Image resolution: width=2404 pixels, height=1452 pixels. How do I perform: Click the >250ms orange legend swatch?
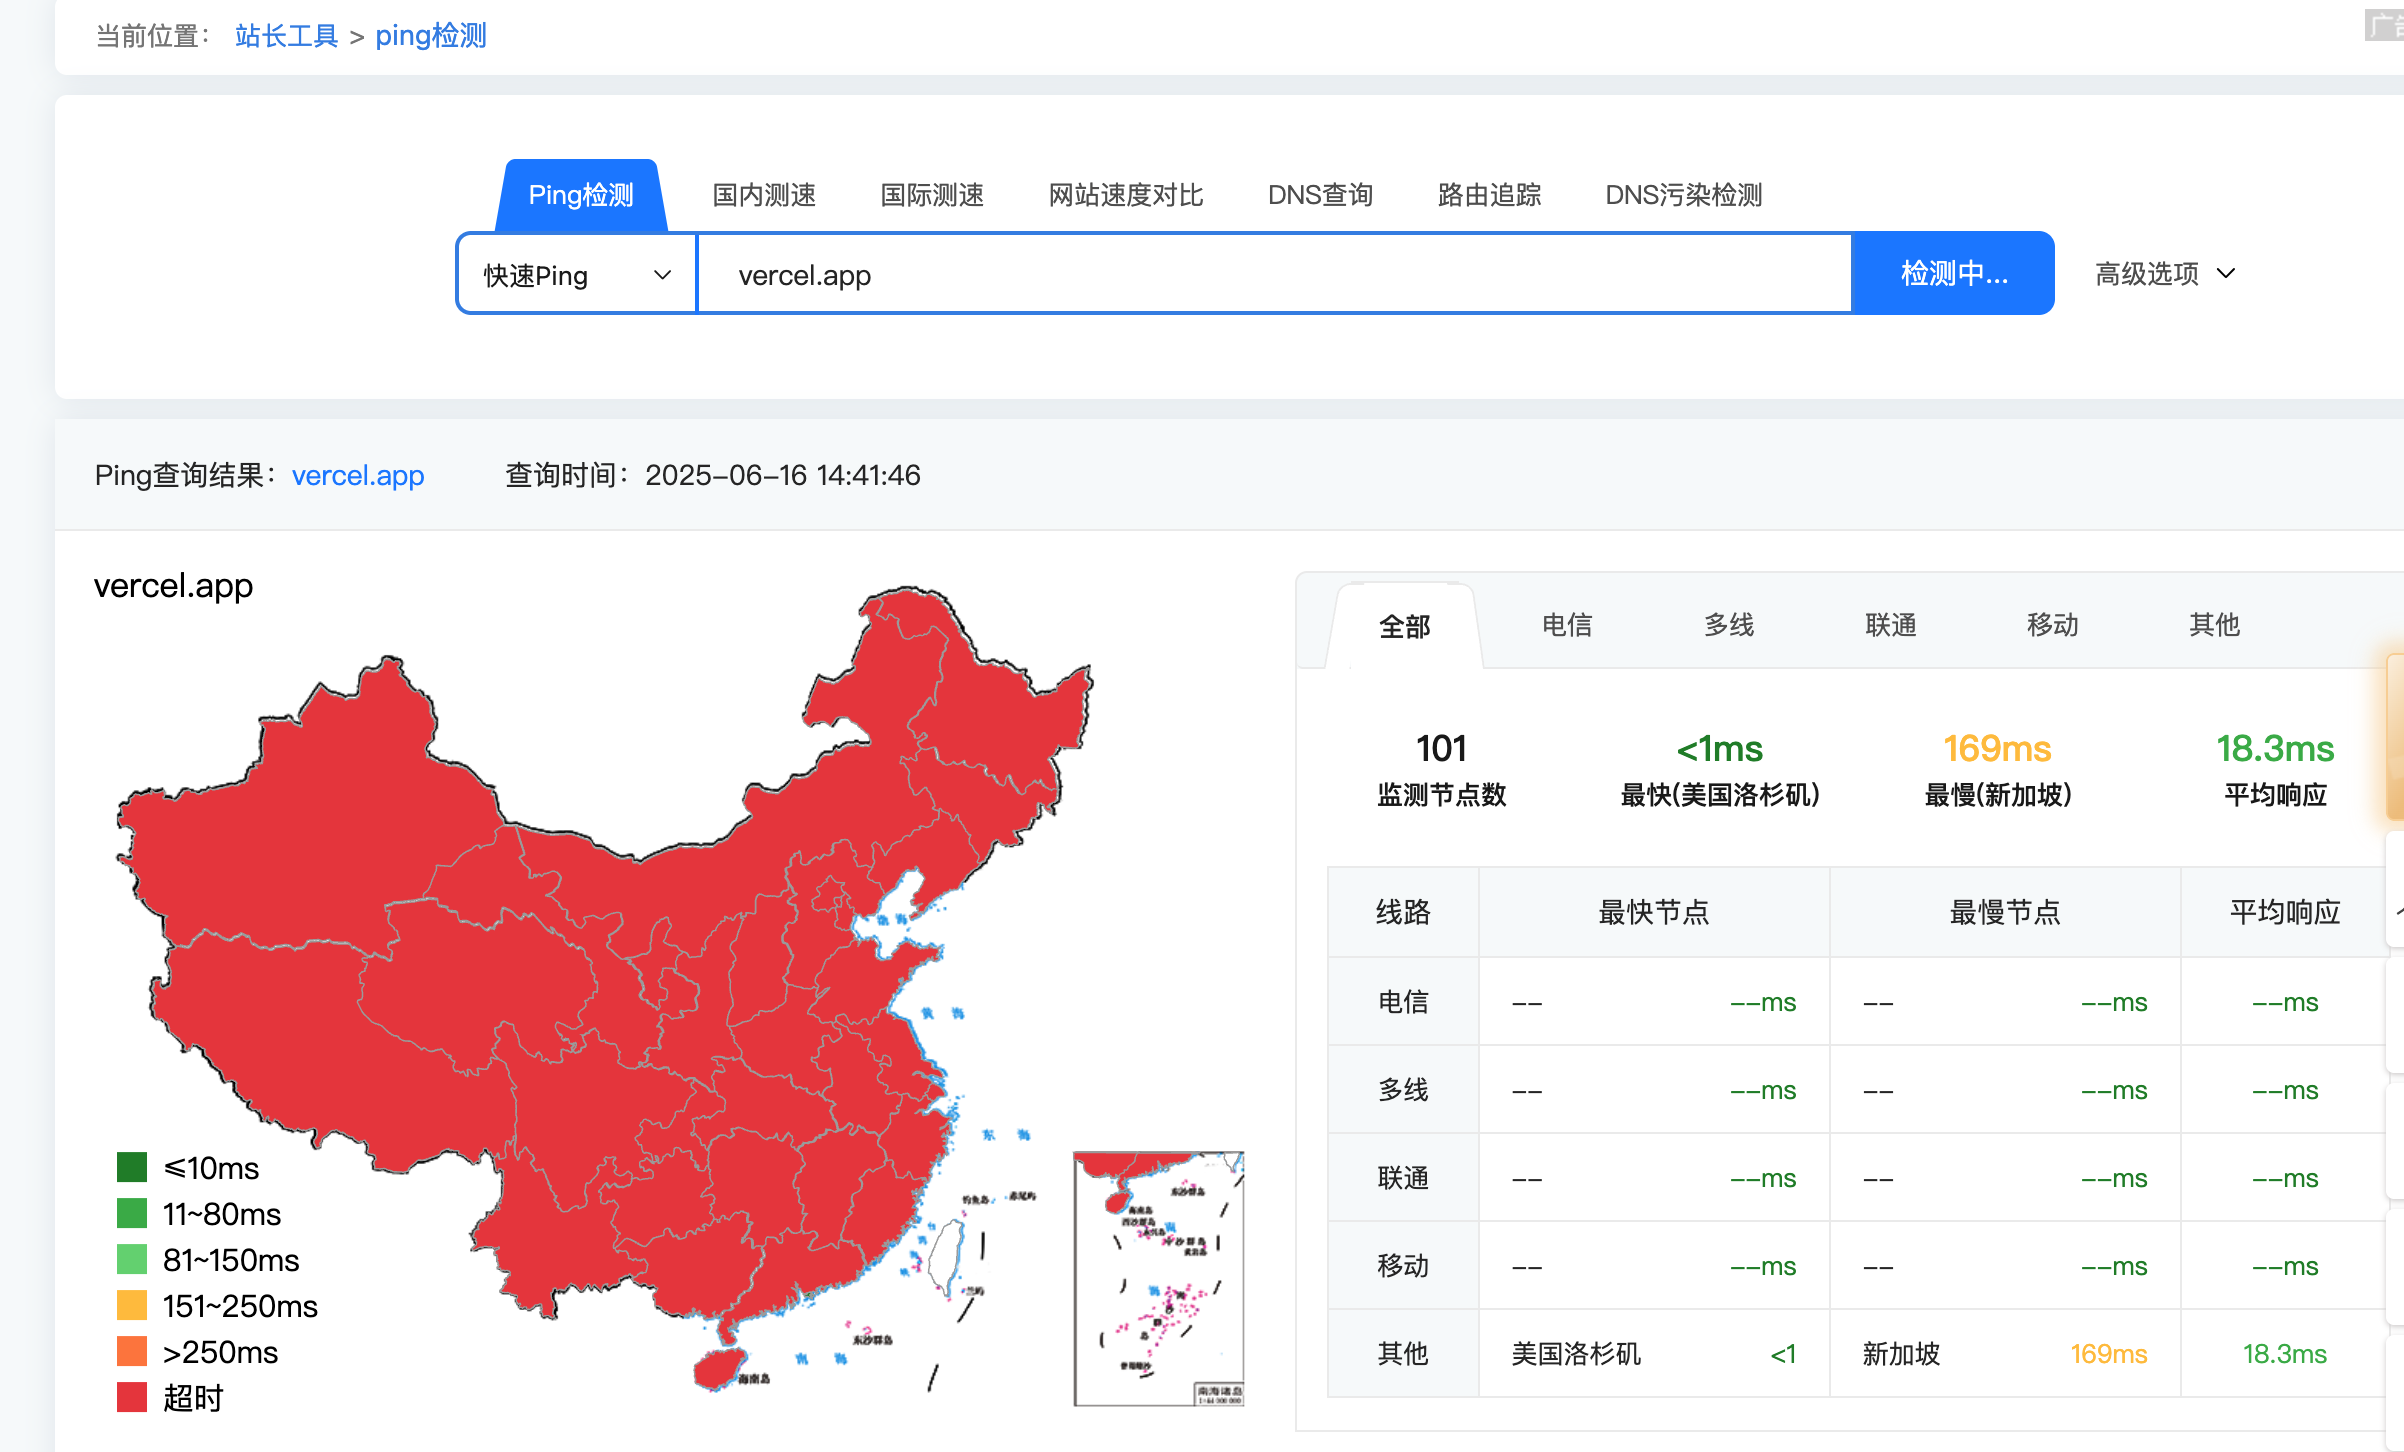(x=132, y=1351)
